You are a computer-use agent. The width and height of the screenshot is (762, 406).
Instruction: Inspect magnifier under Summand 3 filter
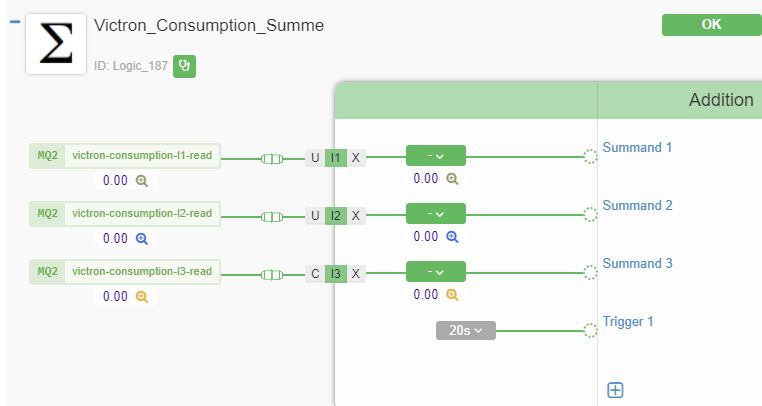452,295
